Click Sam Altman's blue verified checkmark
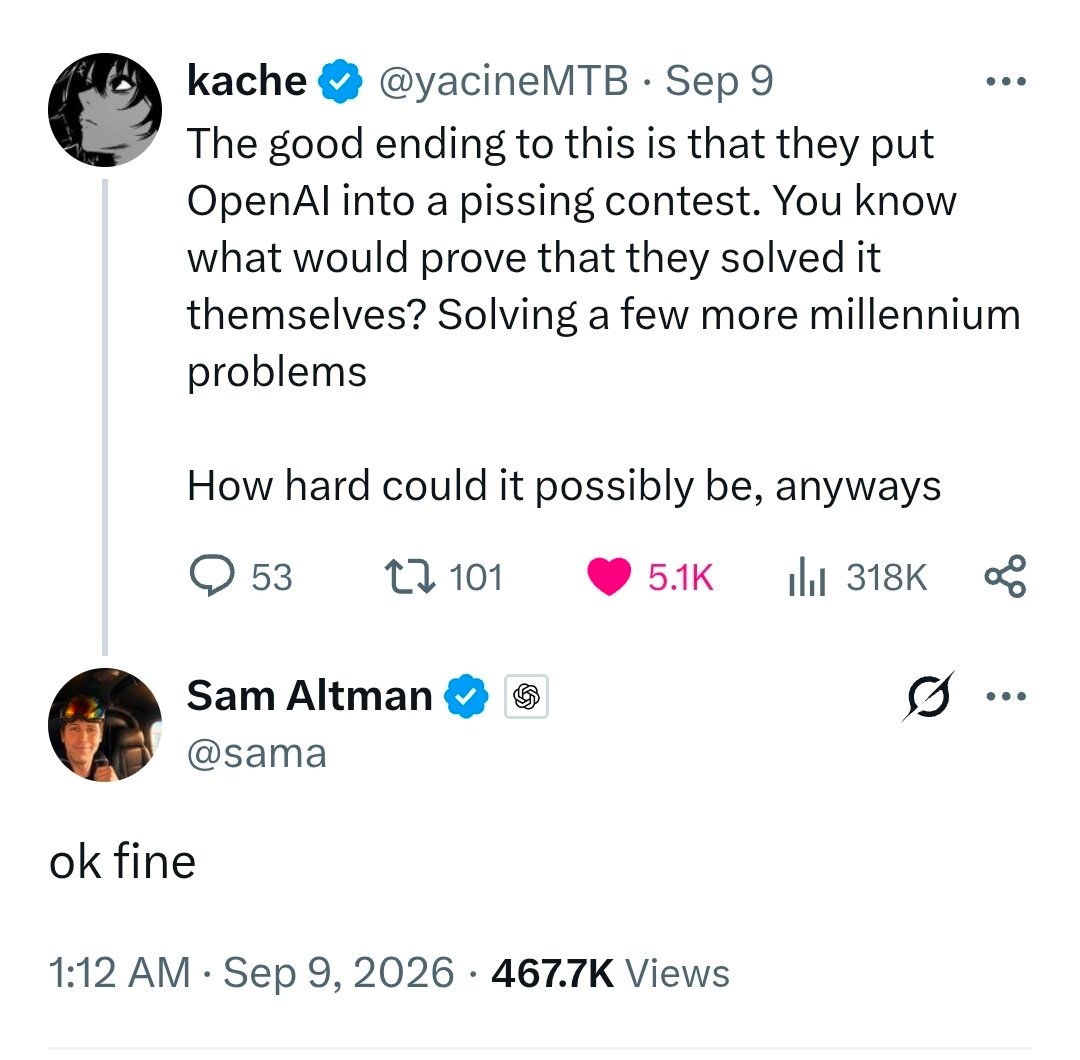 (466, 696)
